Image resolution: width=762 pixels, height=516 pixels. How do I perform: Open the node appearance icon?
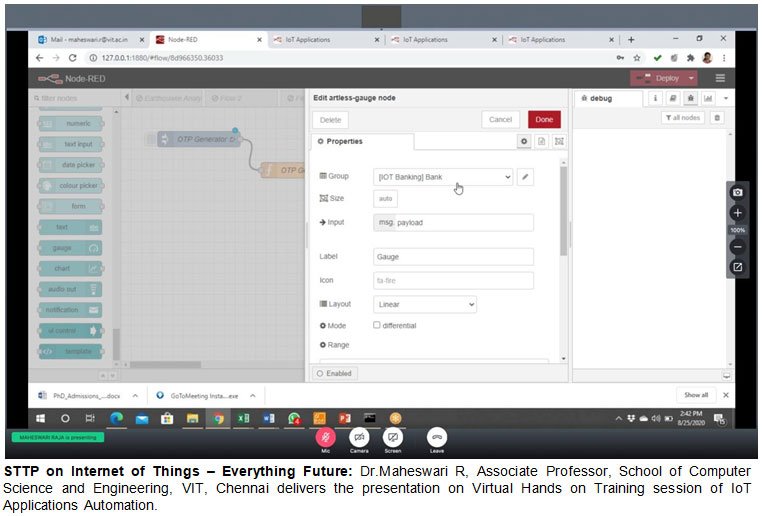click(559, 142)
